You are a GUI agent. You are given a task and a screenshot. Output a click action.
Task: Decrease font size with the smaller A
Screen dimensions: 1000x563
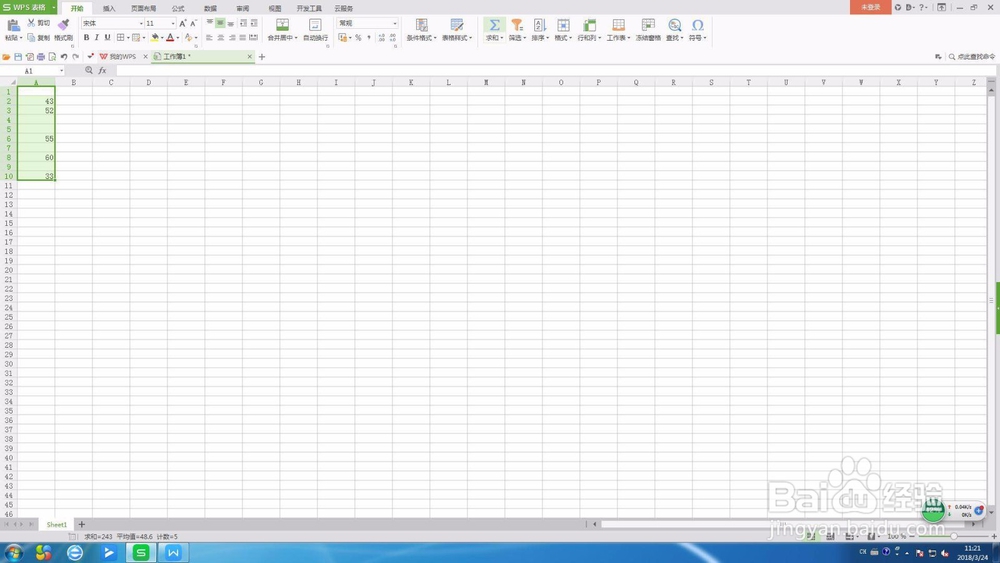pyautogui.click(x=193, y=23)
